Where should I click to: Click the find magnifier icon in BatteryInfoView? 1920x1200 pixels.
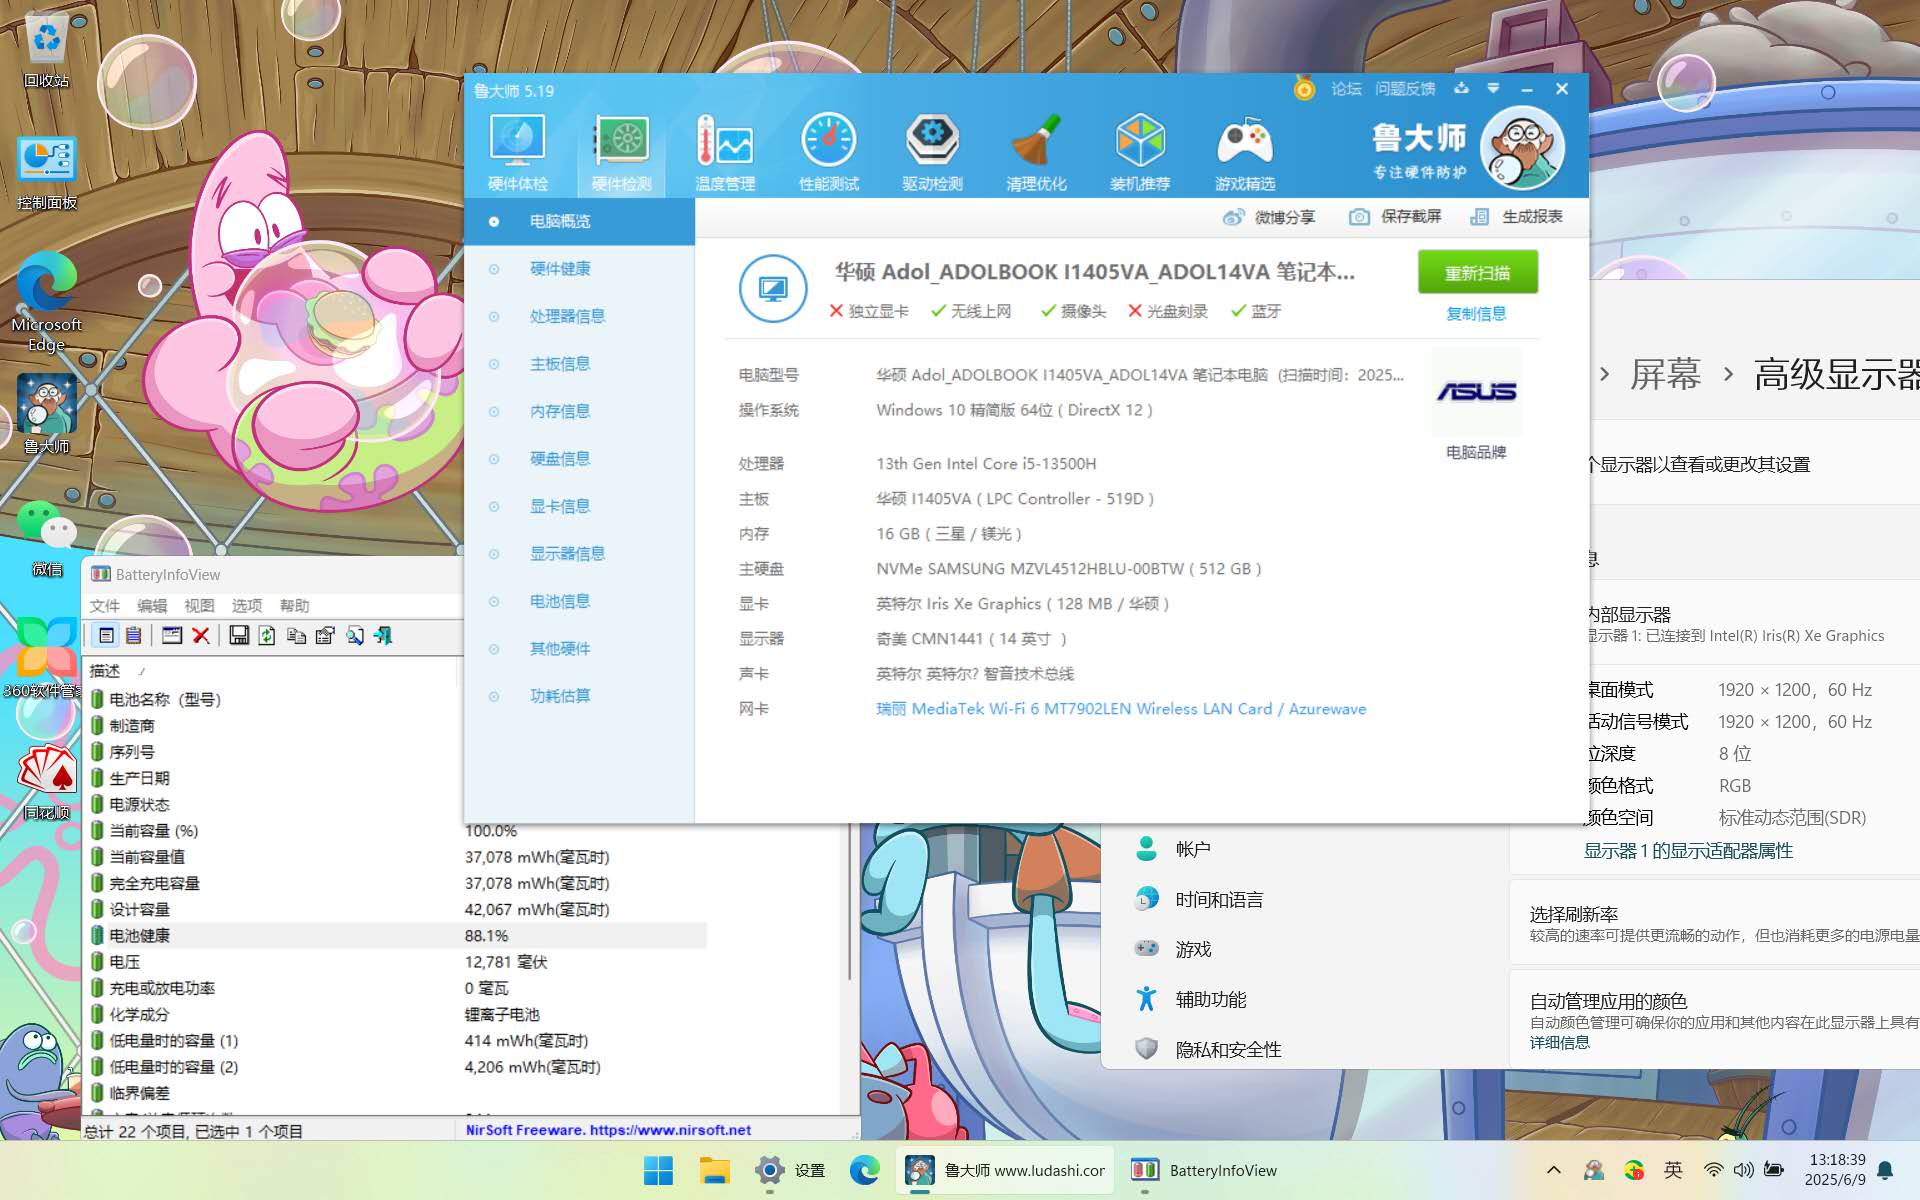pyautogui.click(x=354, y=635)
